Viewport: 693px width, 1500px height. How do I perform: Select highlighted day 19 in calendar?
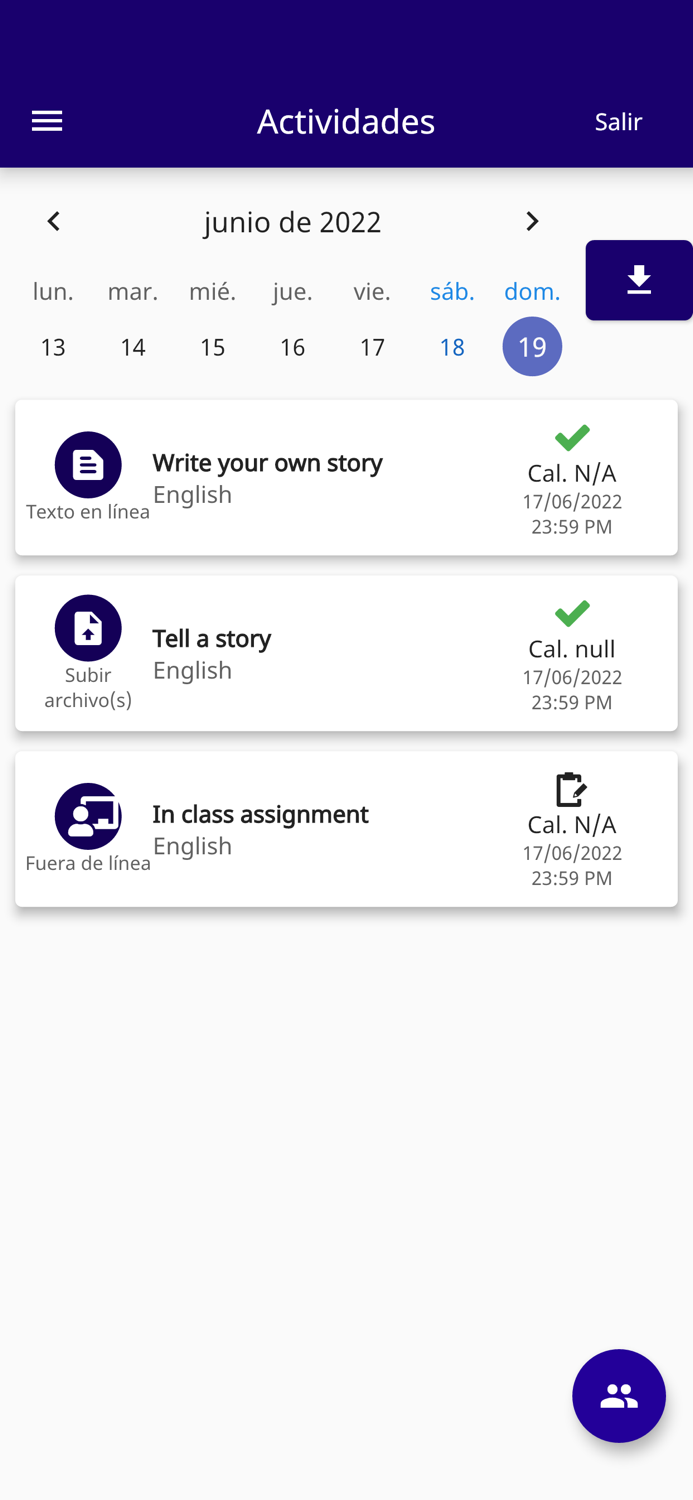click(x=532, y=347)
